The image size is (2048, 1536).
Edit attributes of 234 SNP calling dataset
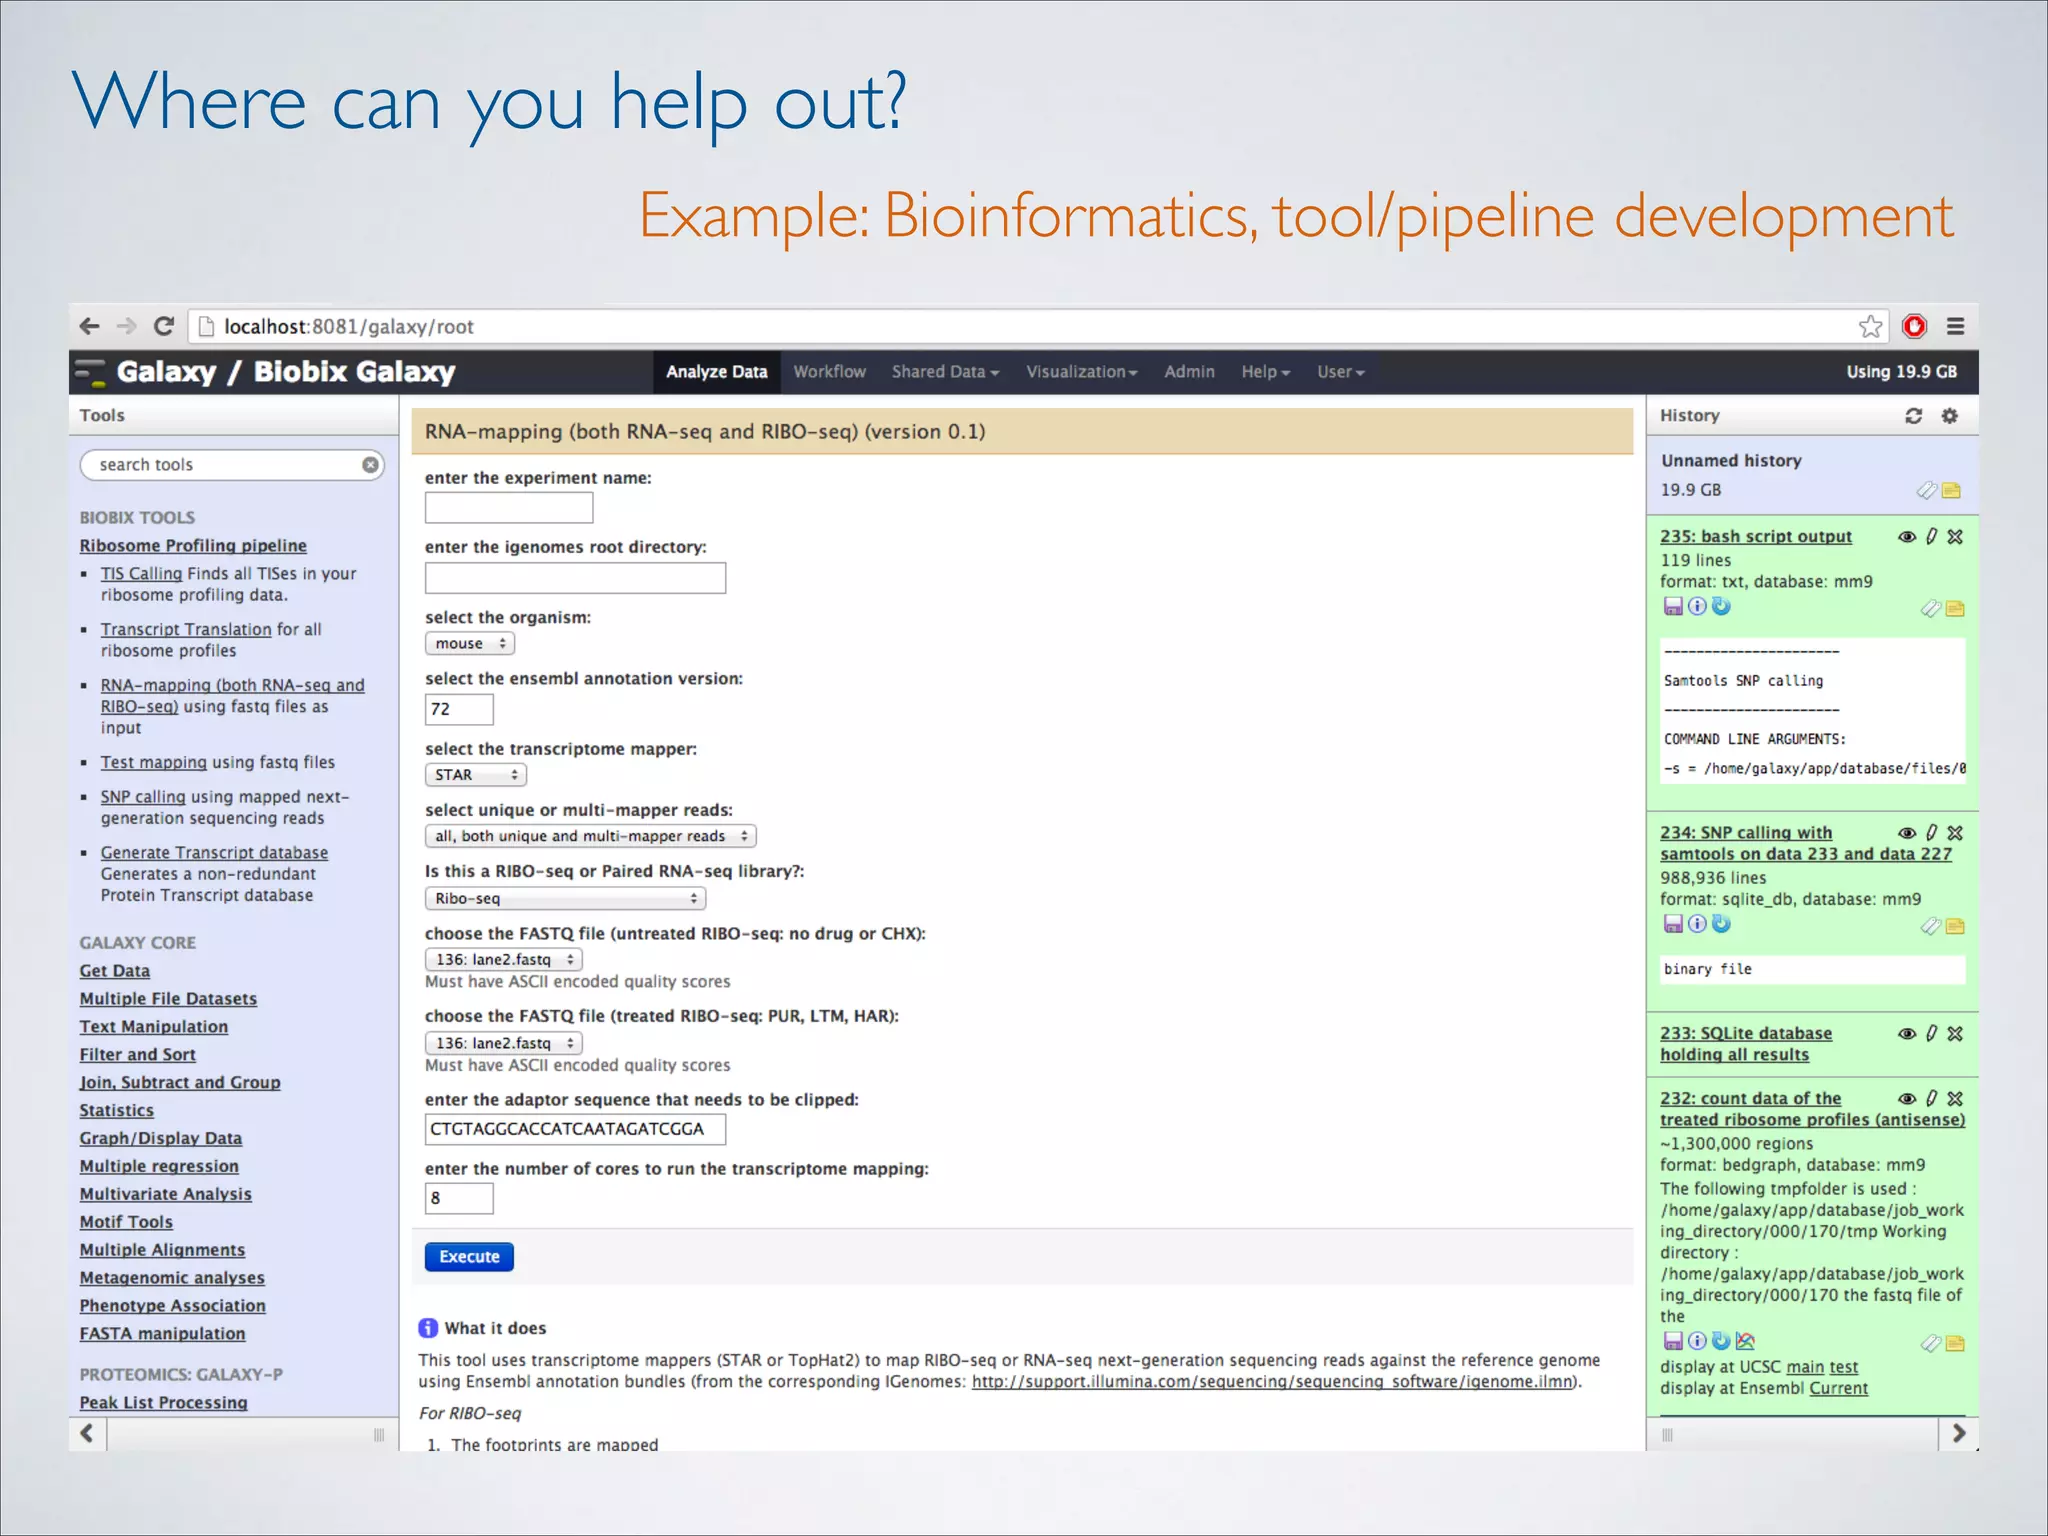tap(1931, 833)
